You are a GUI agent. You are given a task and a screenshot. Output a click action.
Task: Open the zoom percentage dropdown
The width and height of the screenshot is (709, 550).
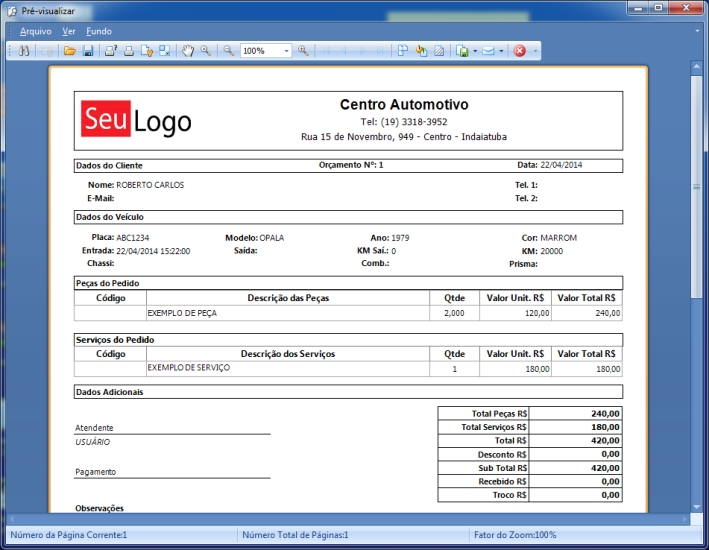coord(286,50)
